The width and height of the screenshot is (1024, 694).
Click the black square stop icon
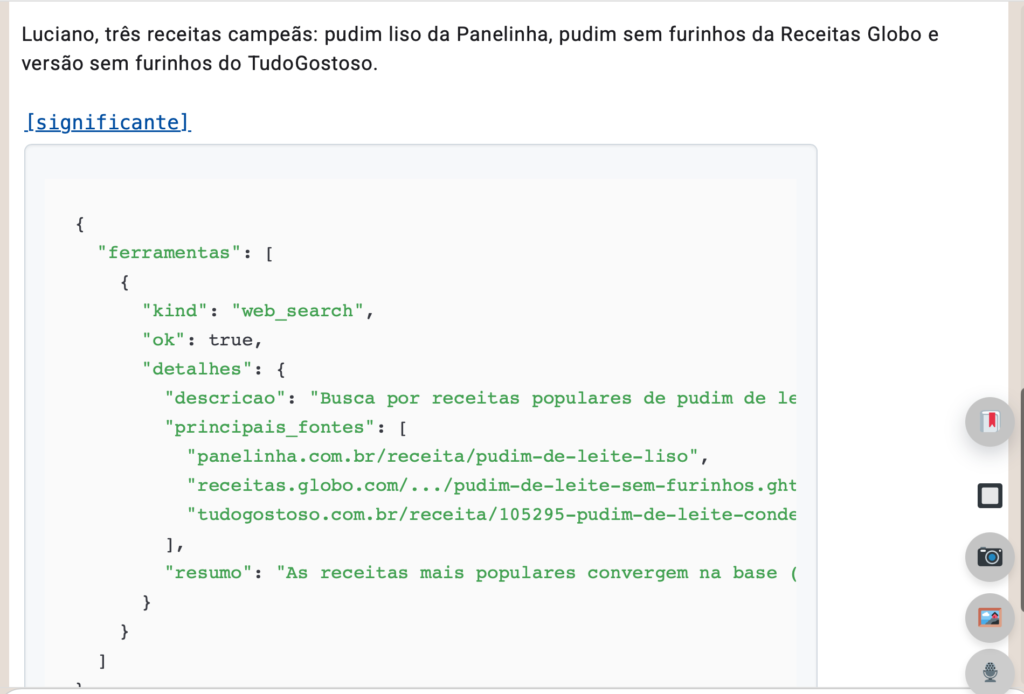pos(989,495)
